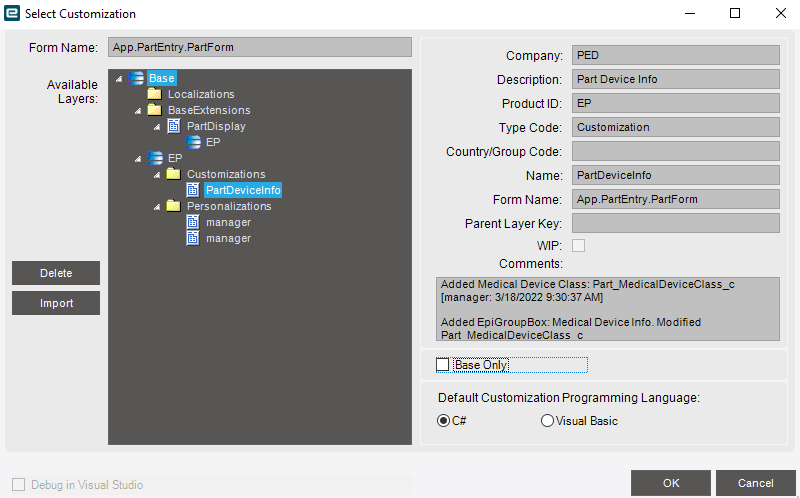
Task: Click the Base layer database icon
Action: (136, 78)
